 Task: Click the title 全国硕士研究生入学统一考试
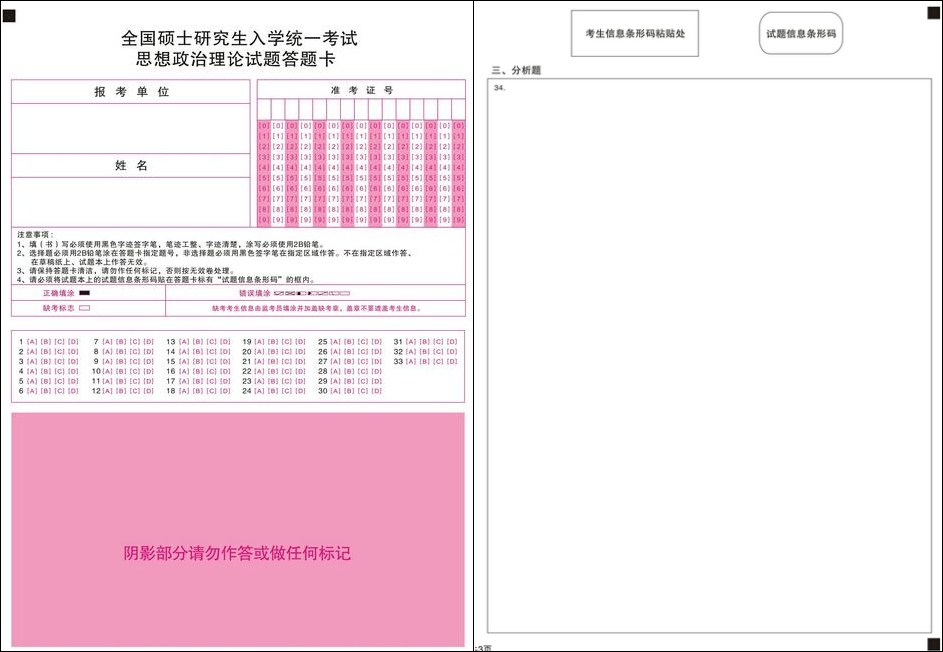click(239, 38)
